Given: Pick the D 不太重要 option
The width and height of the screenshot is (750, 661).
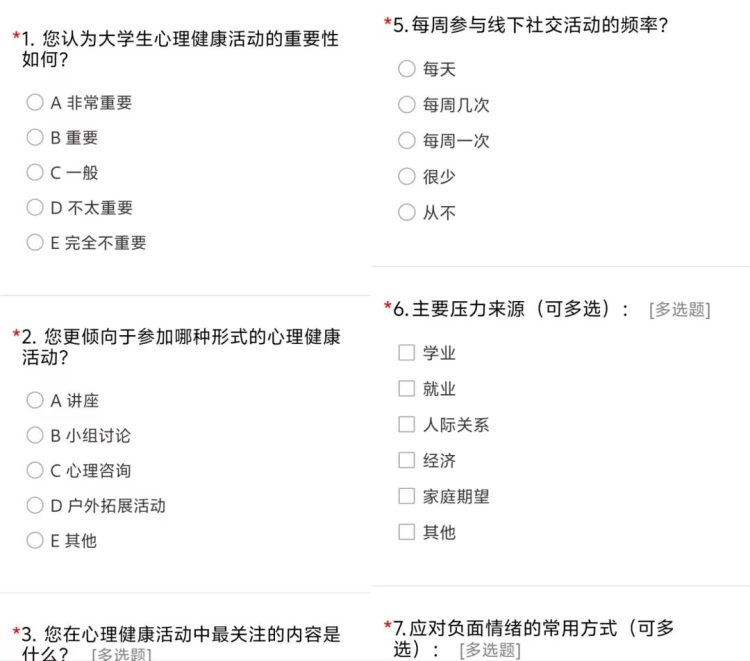Looking at the screenshot, I should (x=35, y=207).
